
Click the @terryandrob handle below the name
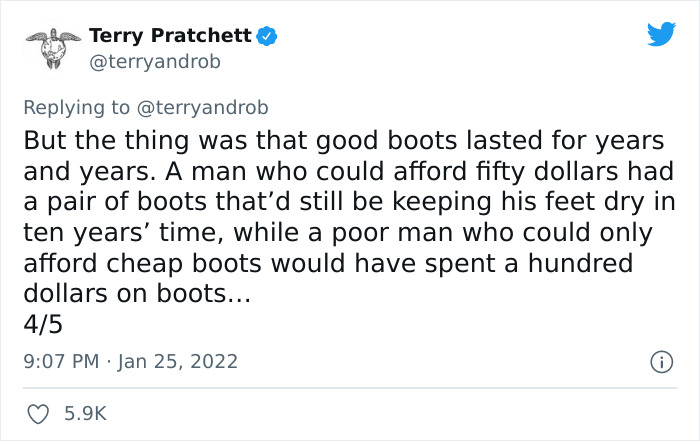[155, 62]
